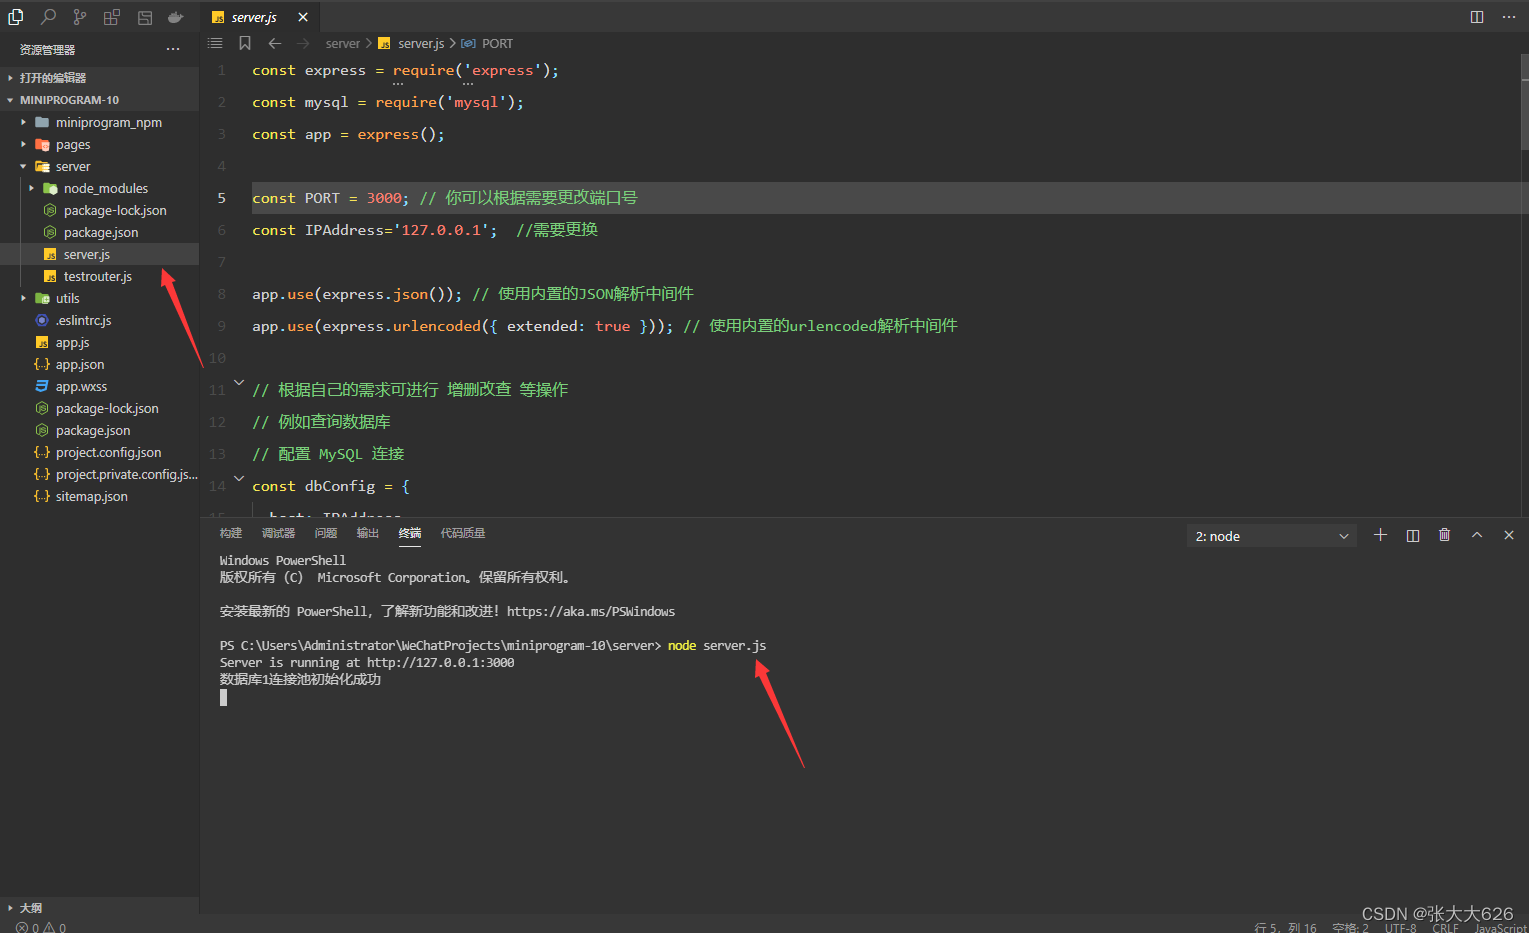Create a new terminal with the plus icon
This screenshot has width=1529, height=933.
1380,535
